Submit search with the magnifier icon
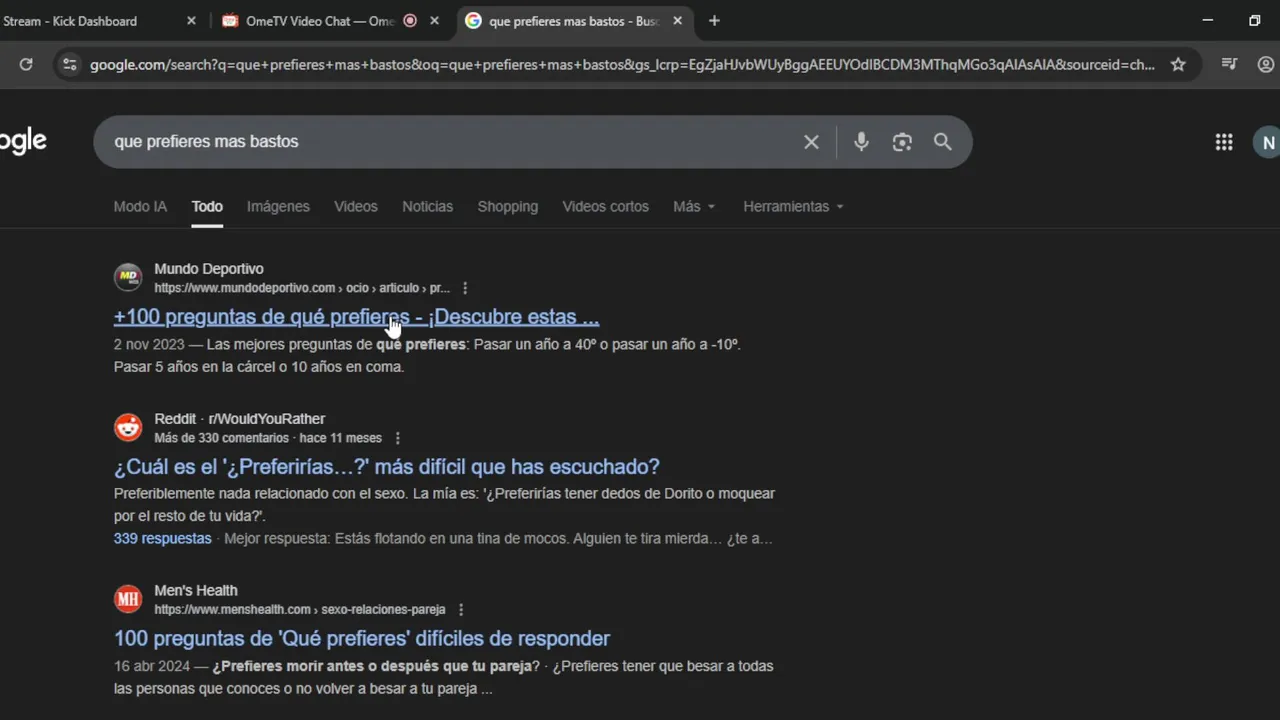 point(943,142)
